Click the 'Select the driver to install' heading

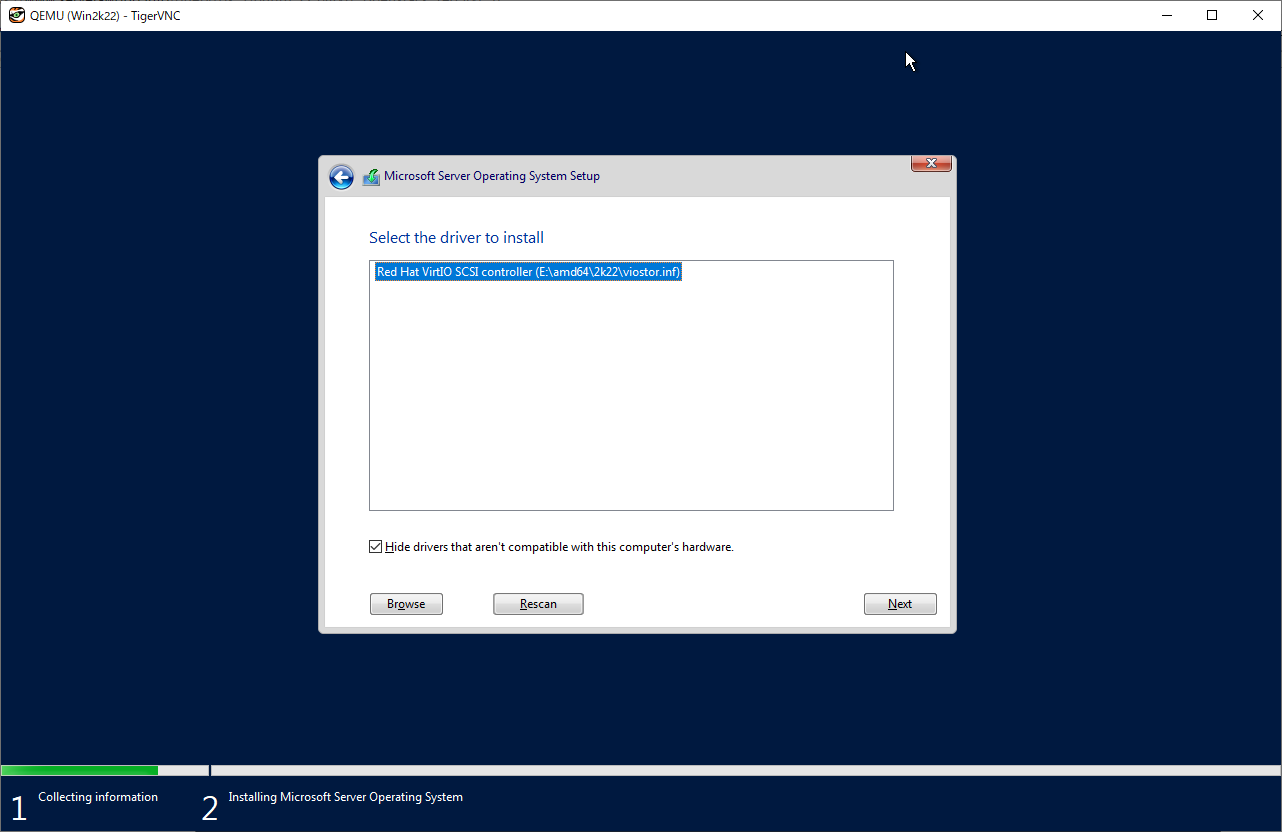(456, 238)
